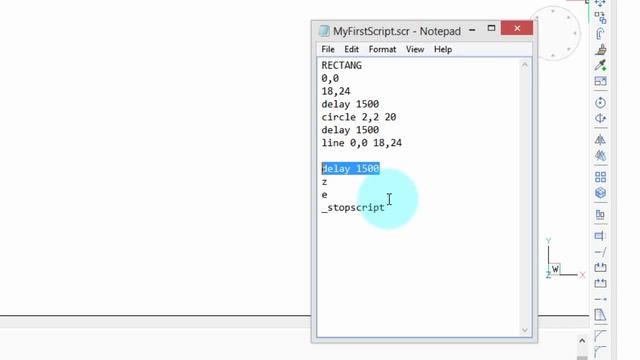Select the Mirror 3D tool
The width and height of the screenshot is (640, 360).
point(600,156)
